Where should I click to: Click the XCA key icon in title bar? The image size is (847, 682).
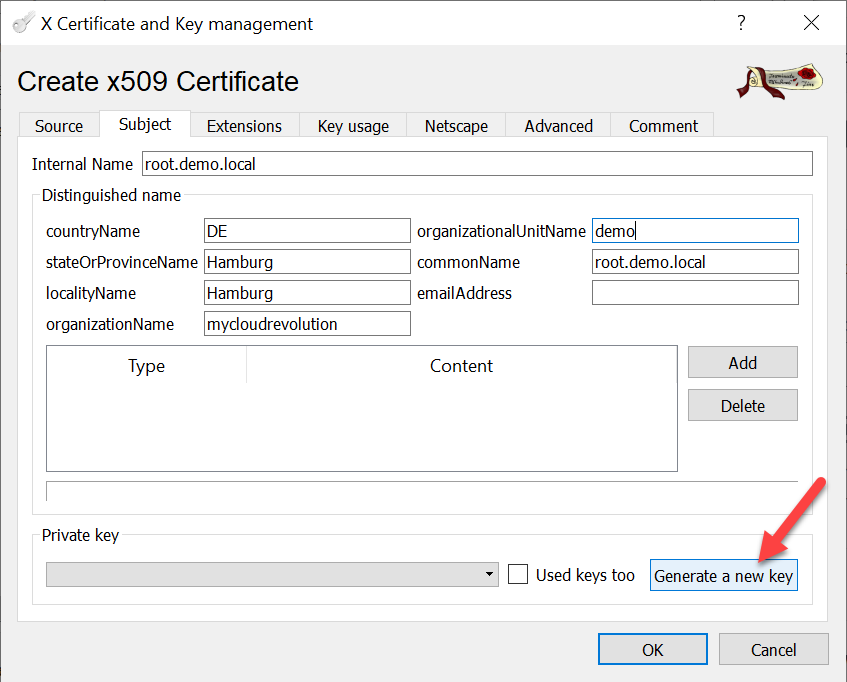22,23
